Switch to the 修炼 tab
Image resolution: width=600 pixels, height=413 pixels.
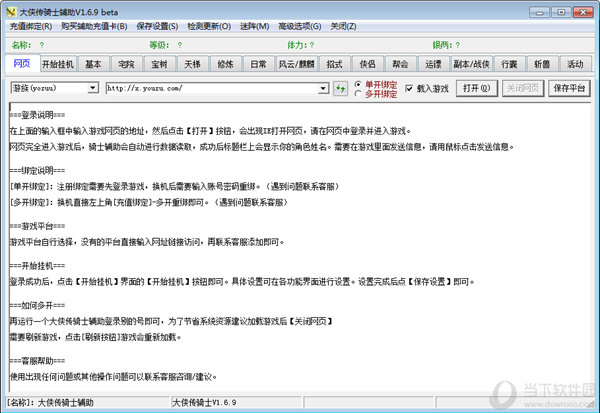pos(225,64)
